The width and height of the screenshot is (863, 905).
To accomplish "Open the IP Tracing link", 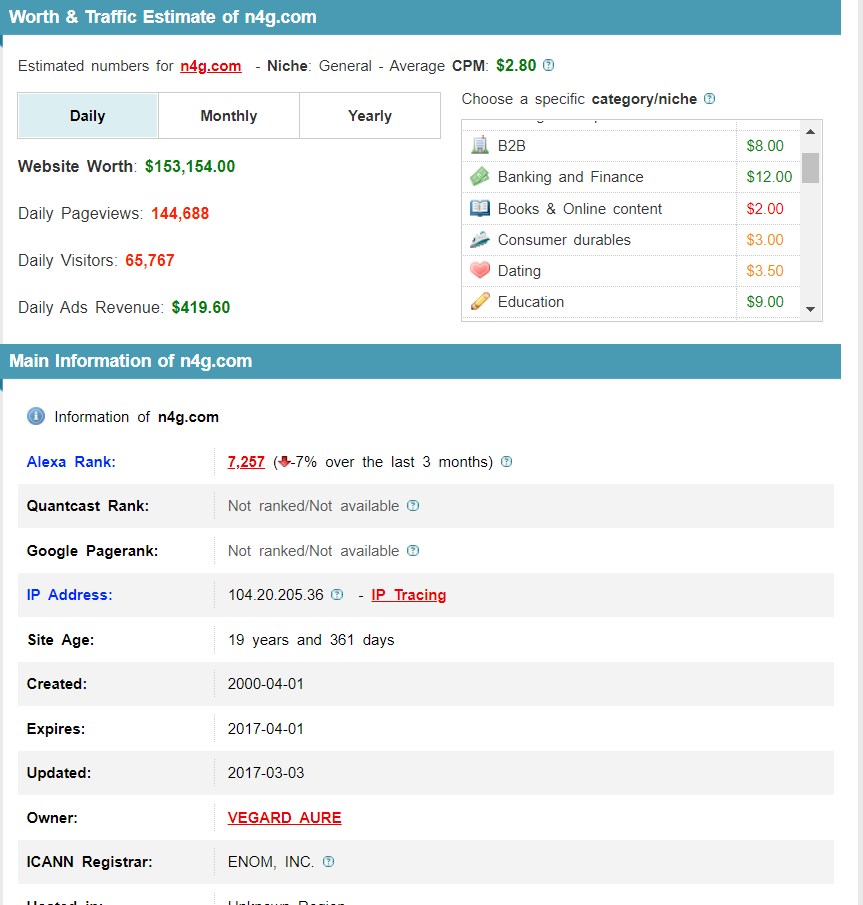I will pyautogui.click(x=409, y=595).
